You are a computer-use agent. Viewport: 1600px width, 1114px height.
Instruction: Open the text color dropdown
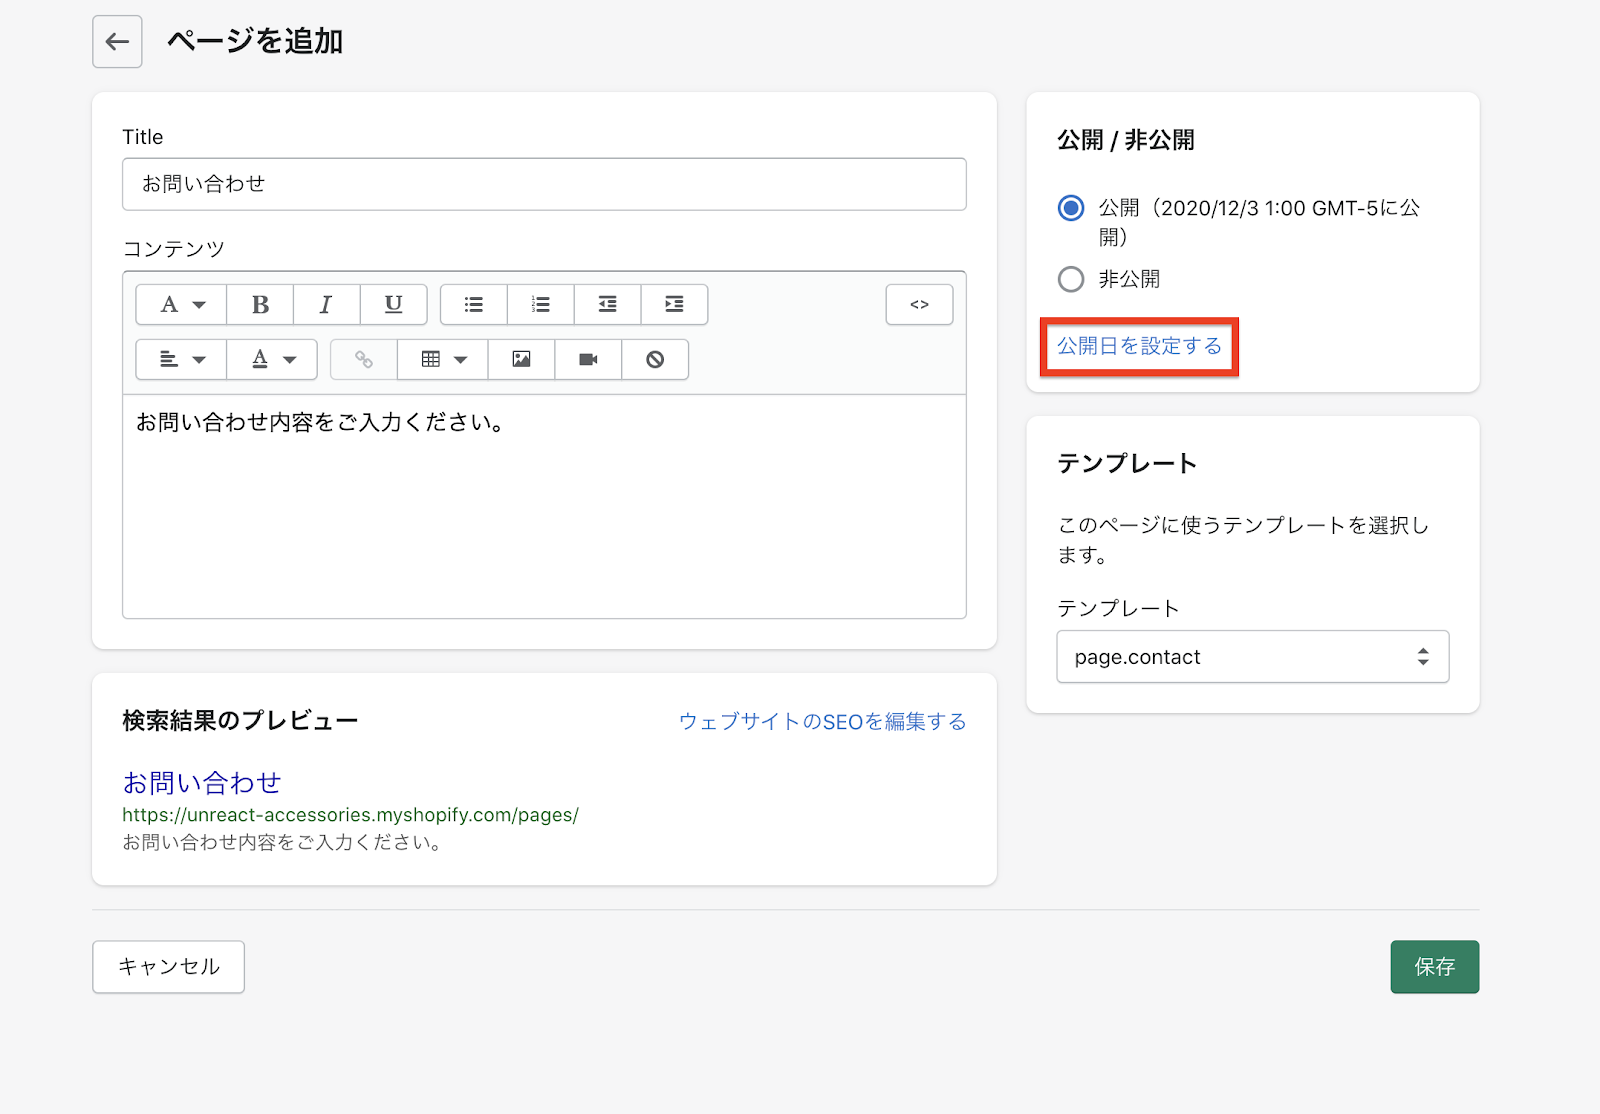(x=272, y=360)
